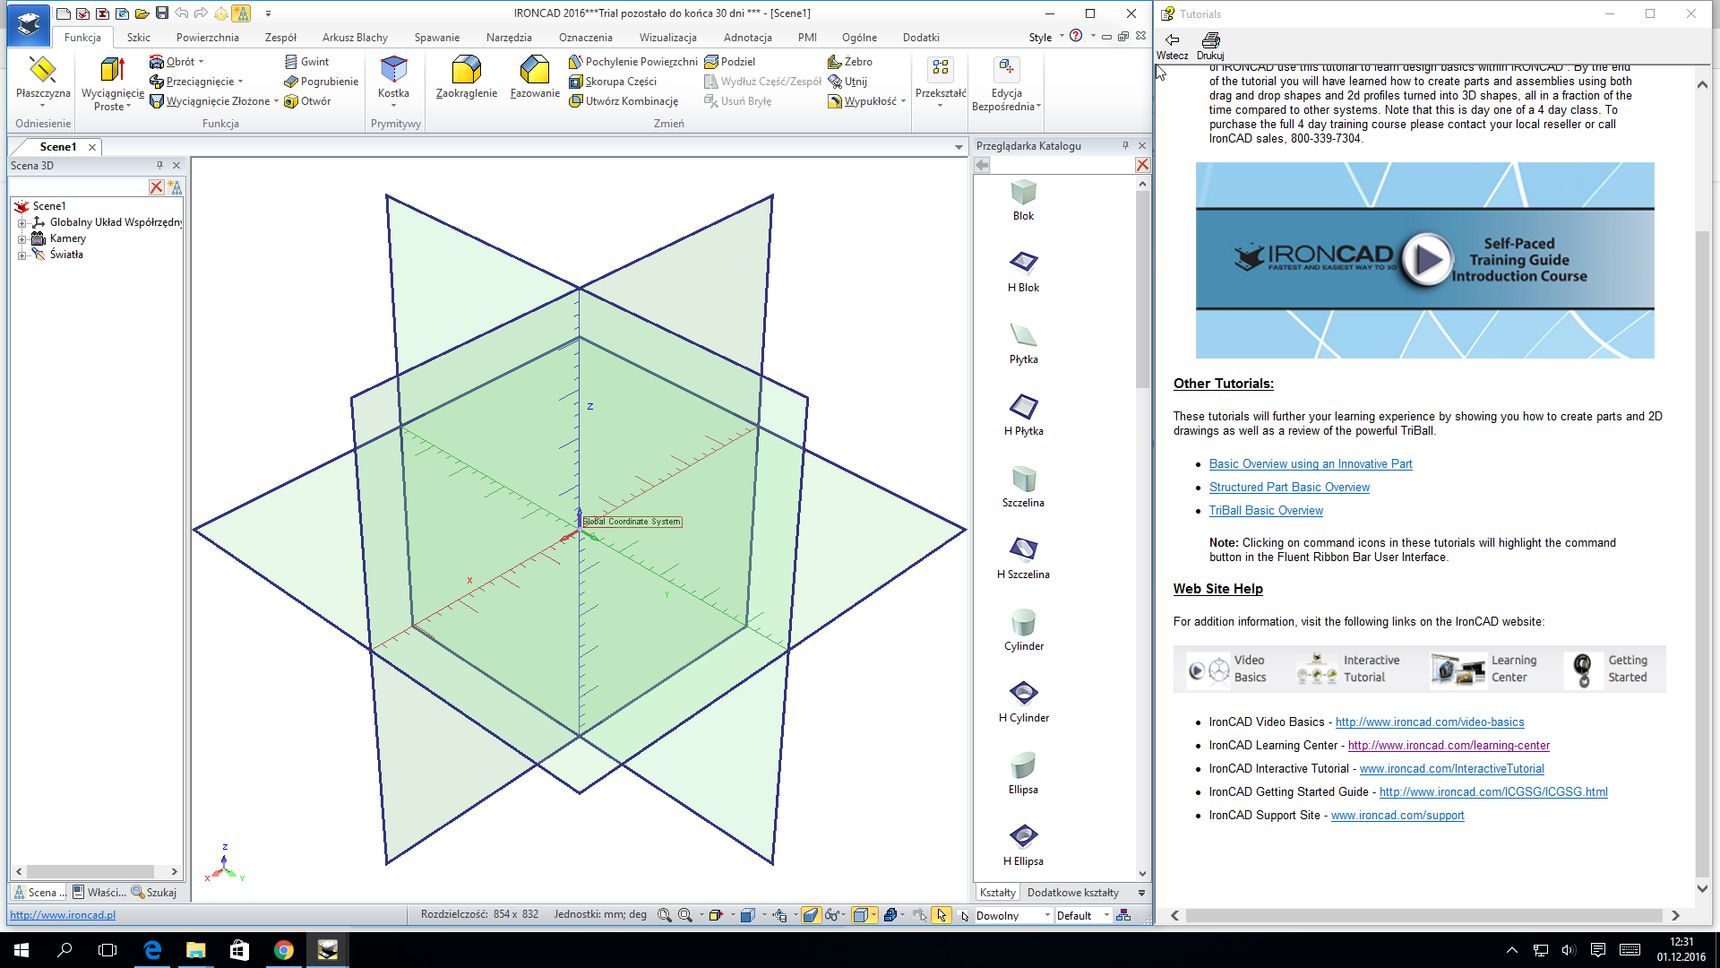Expand the Kamery tree node
Screen dimensions: 1720x968
pos(22,239)
